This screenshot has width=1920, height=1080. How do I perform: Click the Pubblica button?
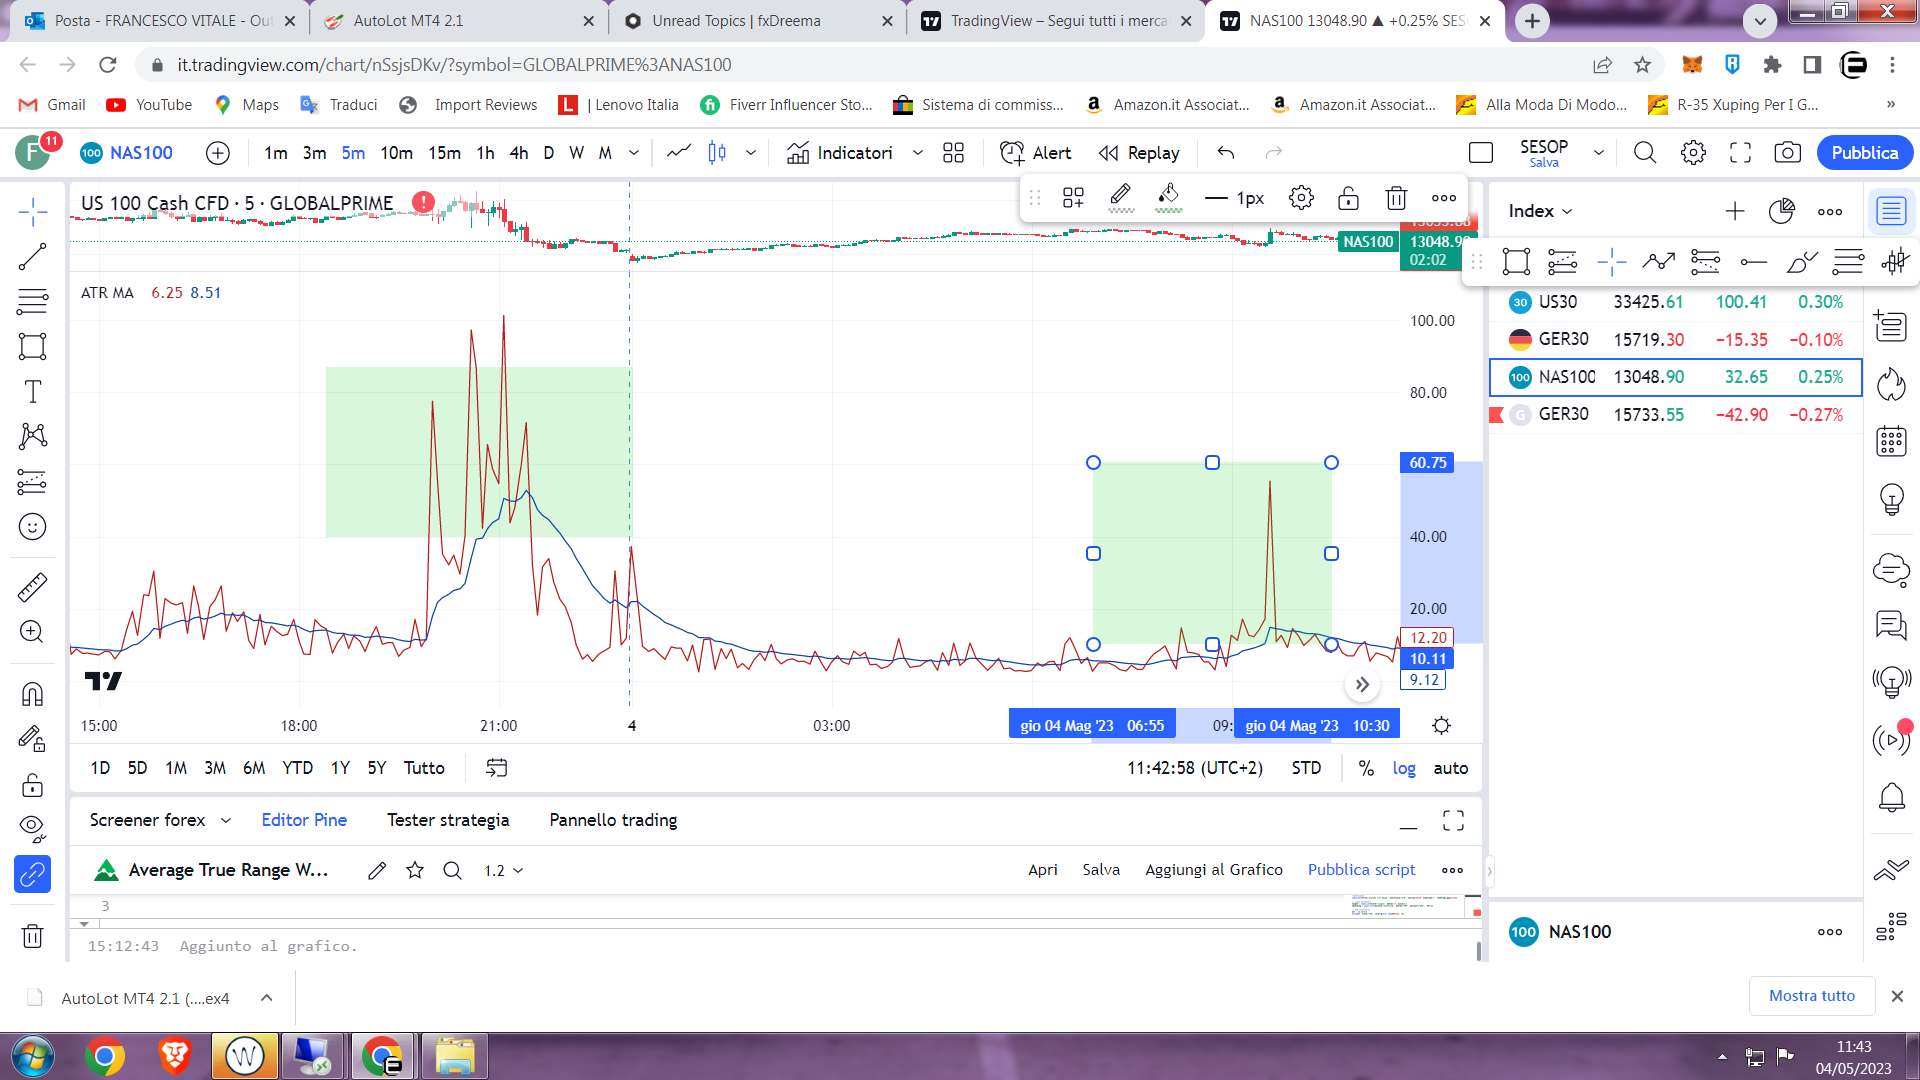pyautogui.click(x=1865, y=153)
